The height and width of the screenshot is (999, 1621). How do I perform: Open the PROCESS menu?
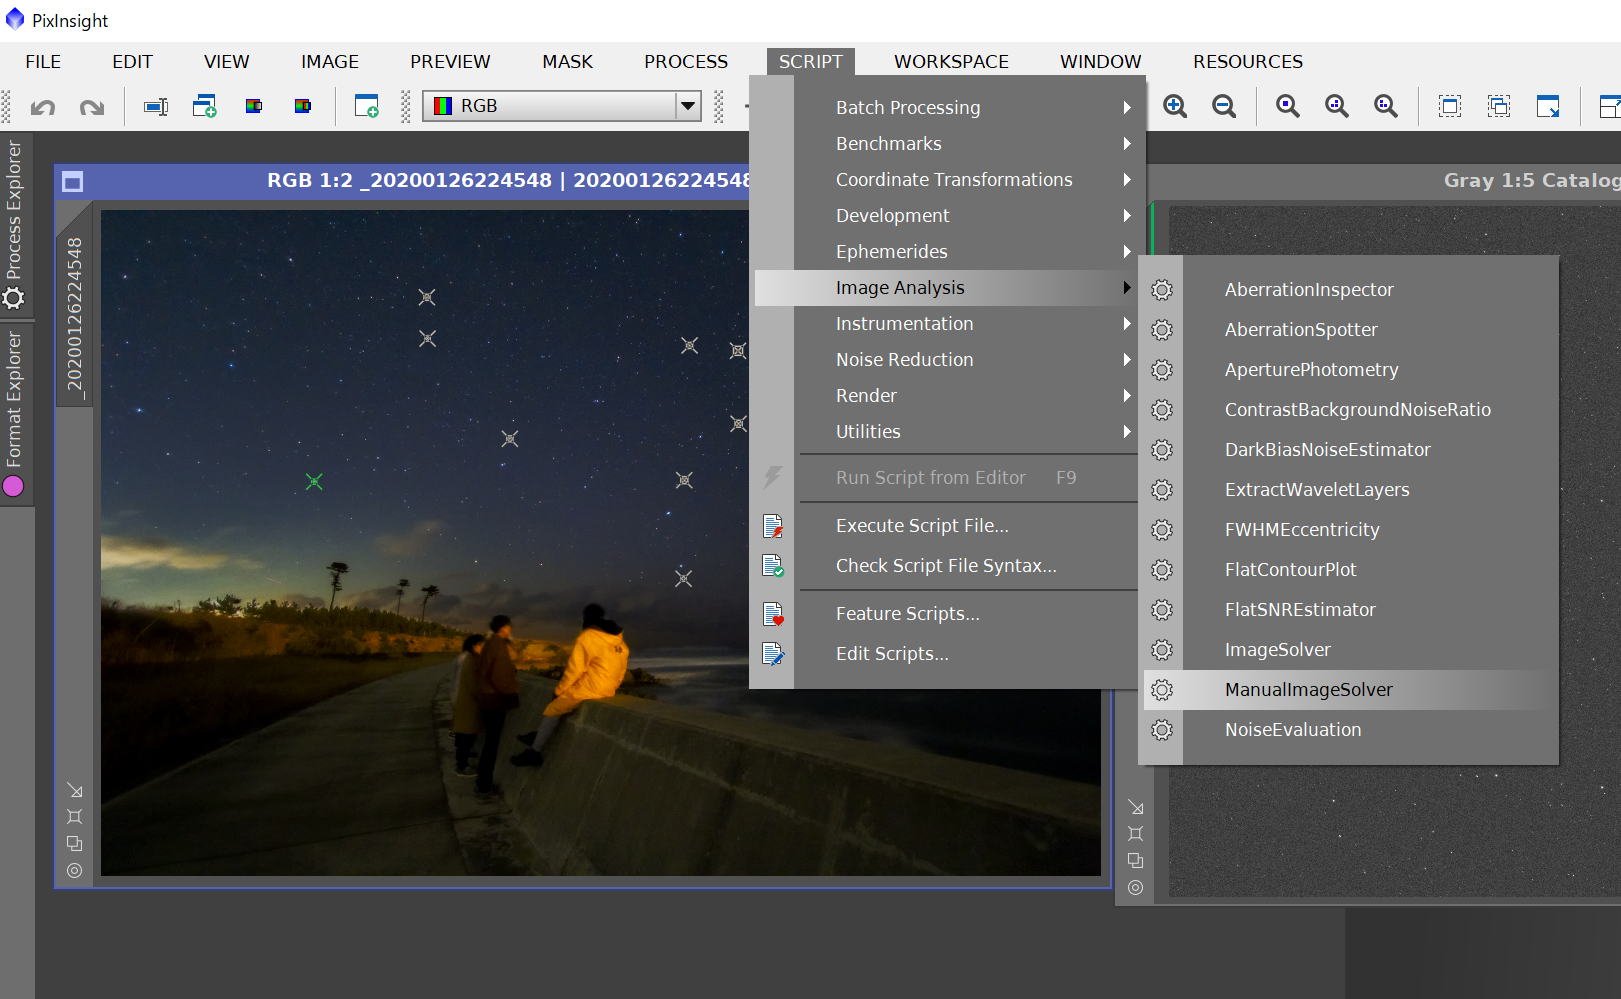[x=686, y=62]
